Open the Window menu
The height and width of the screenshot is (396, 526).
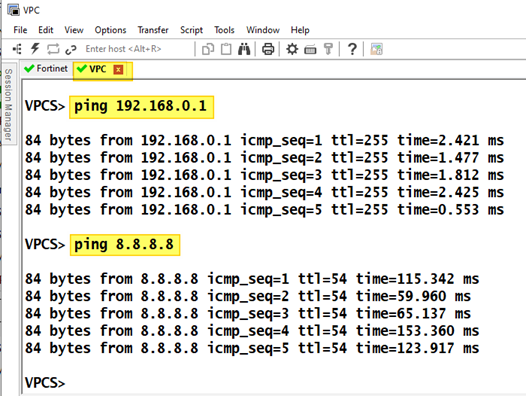[x=263, y=30]
